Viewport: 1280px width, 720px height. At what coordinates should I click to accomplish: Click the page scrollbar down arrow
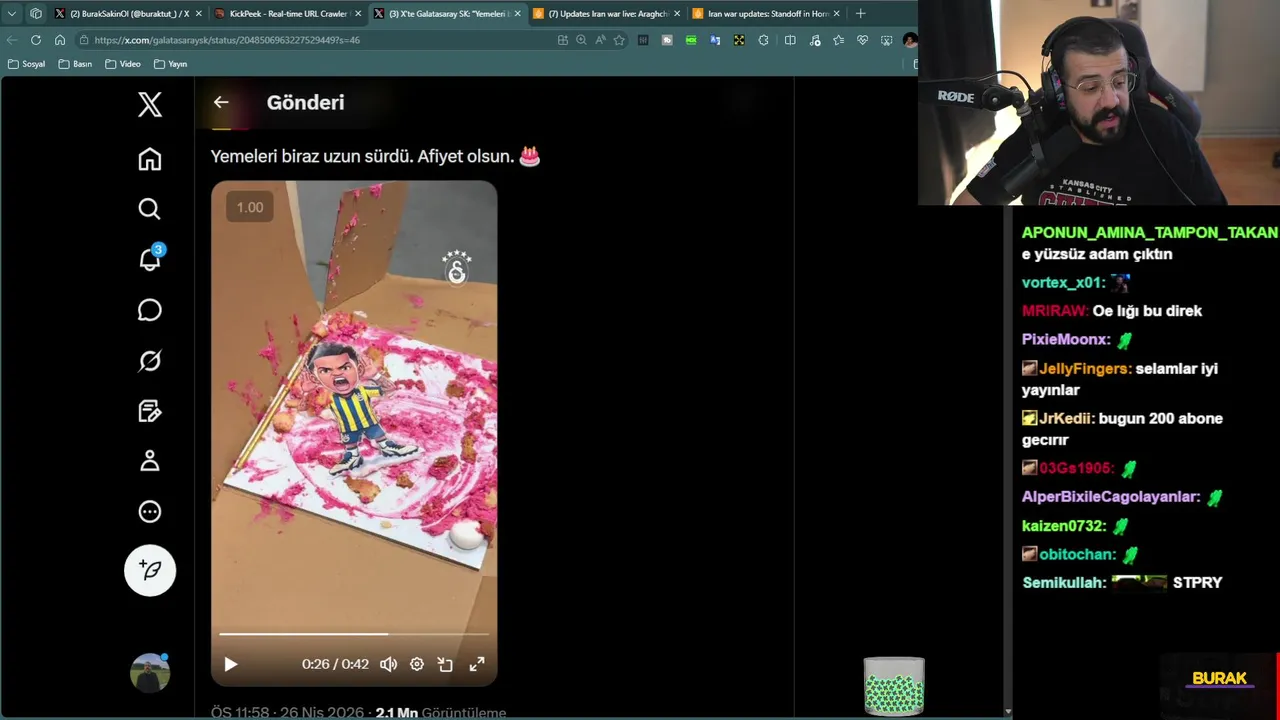coord(1006,711)
